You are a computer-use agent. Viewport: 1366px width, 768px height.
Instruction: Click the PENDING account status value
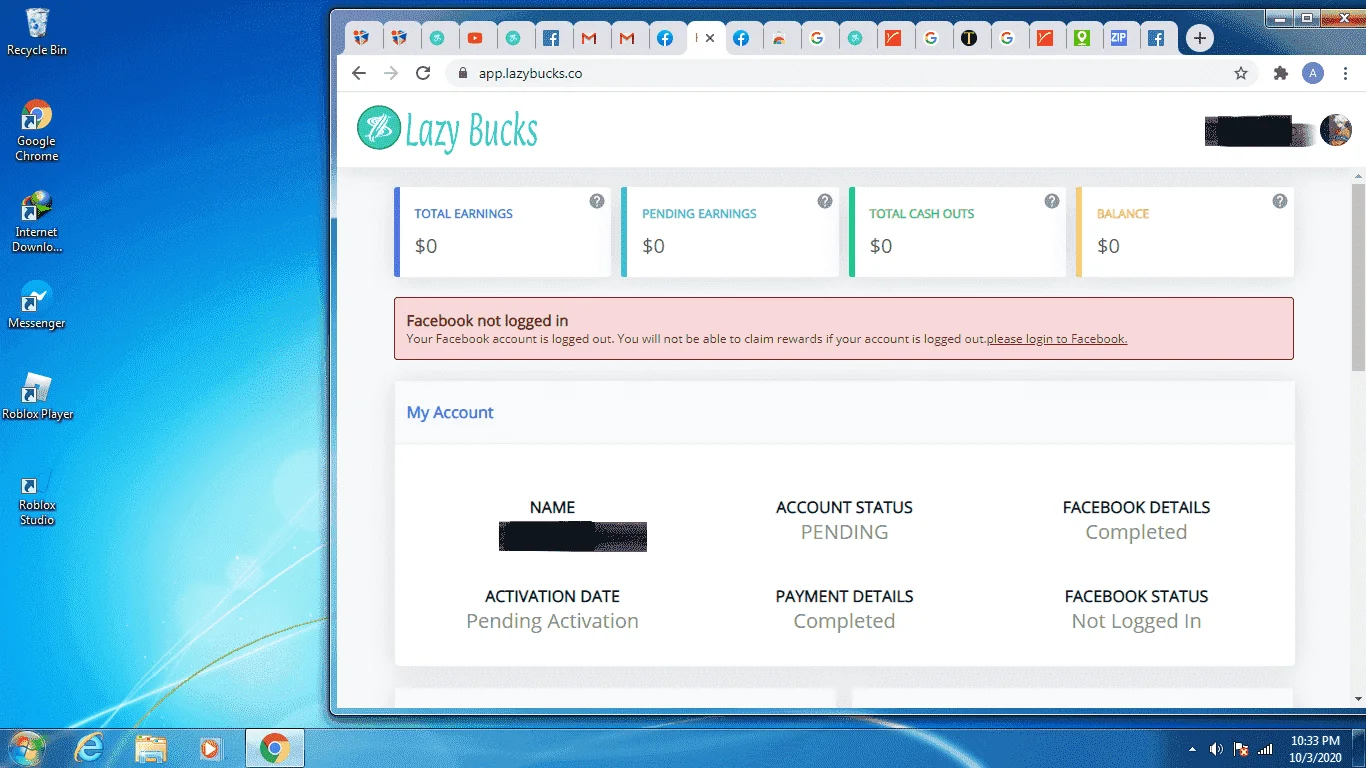coord(844,532)
